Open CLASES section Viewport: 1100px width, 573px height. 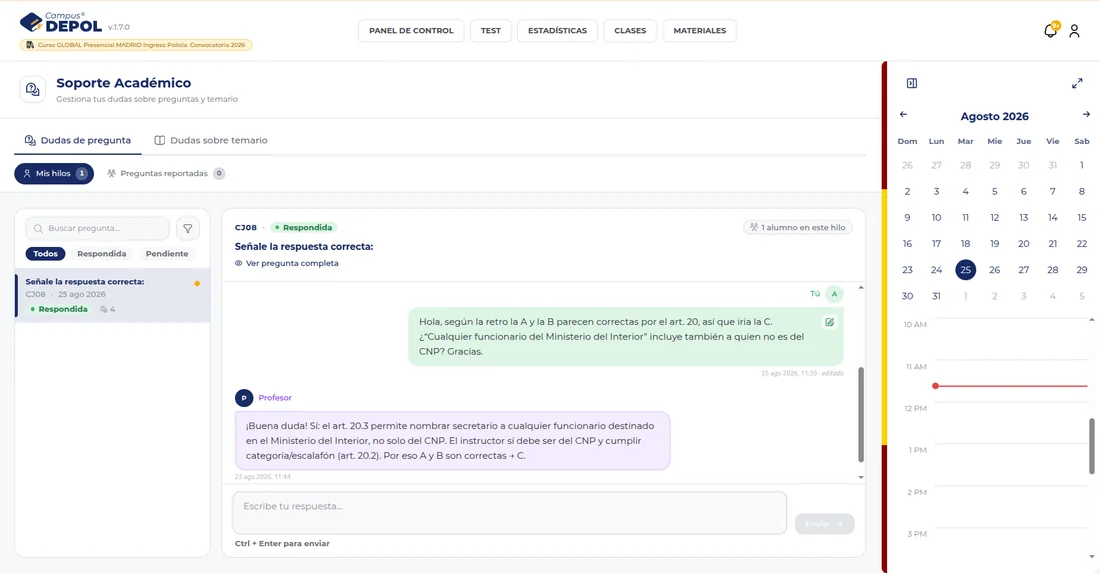click(630, 30)
